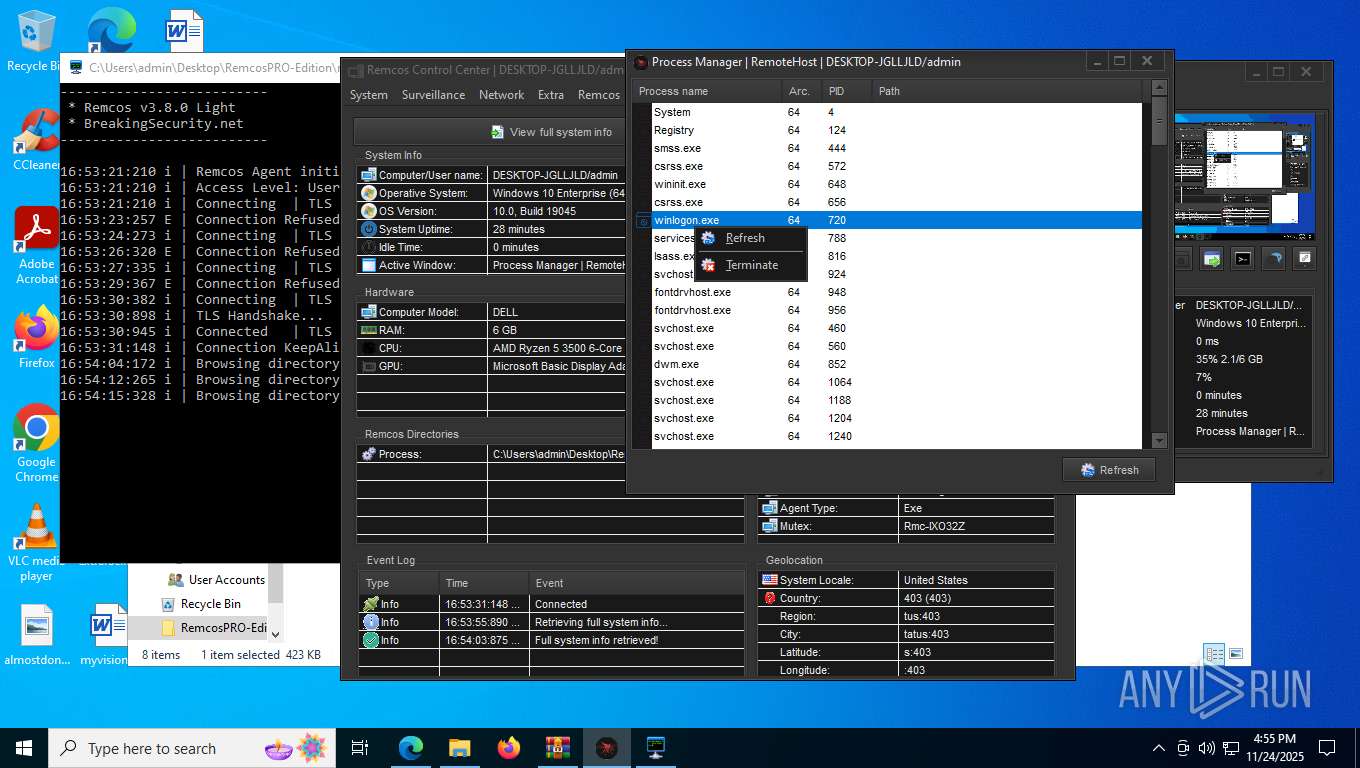This screenshot has height=768, width=1360.
Task: Click the Path column header
Action: pyautogui.click(x=1008, y=91)
